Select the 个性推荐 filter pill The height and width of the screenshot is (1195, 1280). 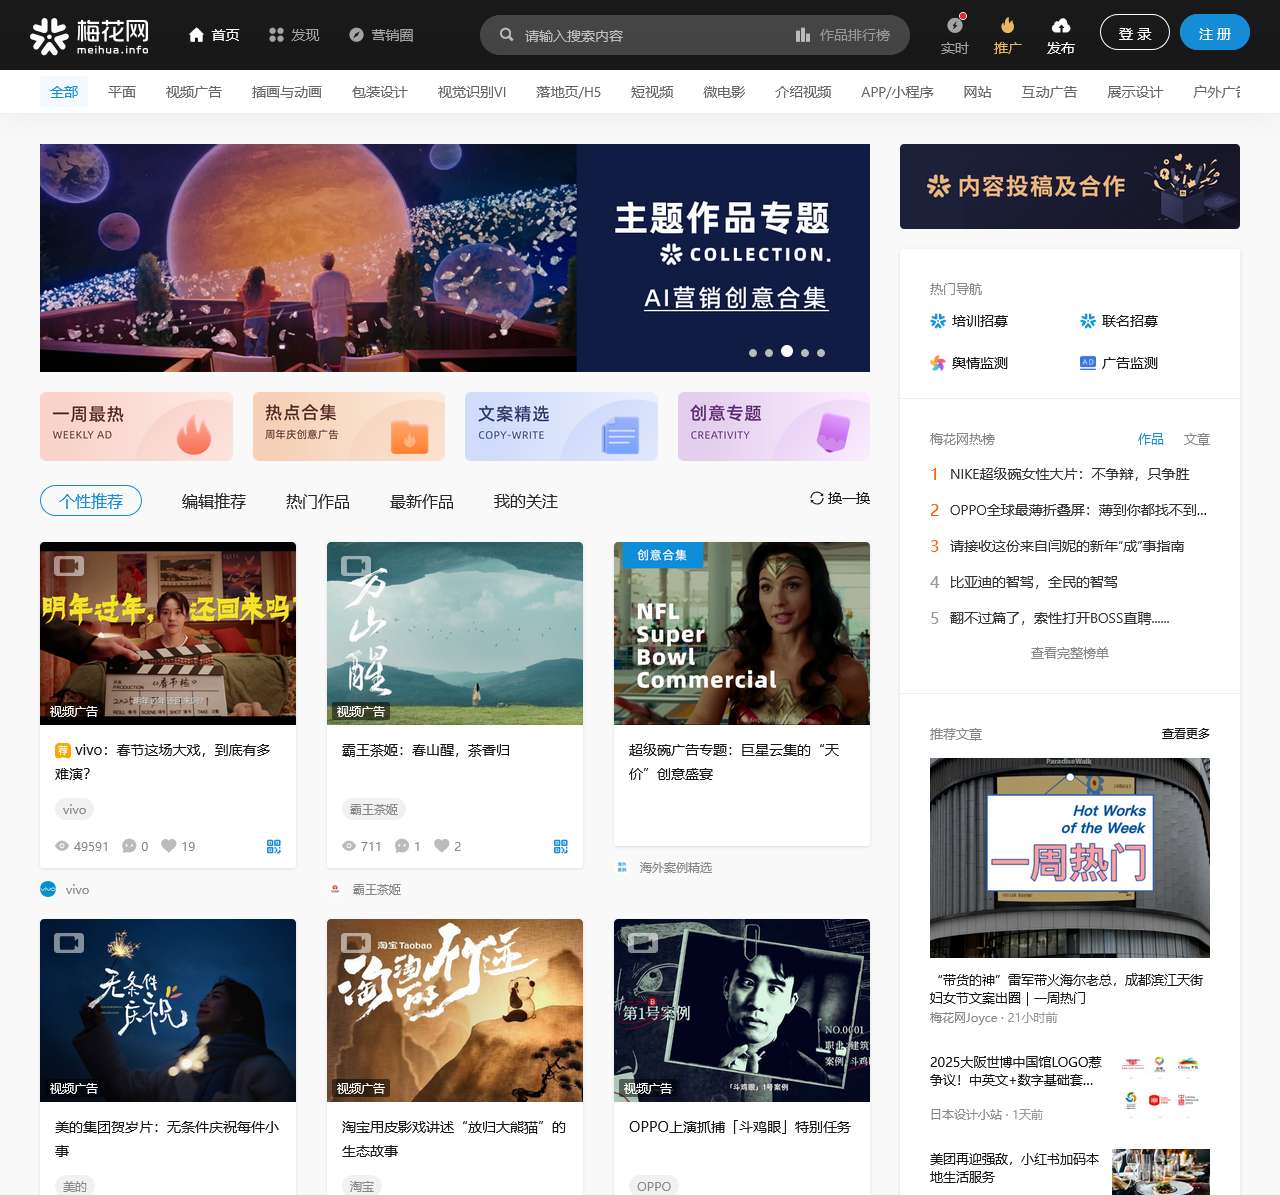(91, 501)
